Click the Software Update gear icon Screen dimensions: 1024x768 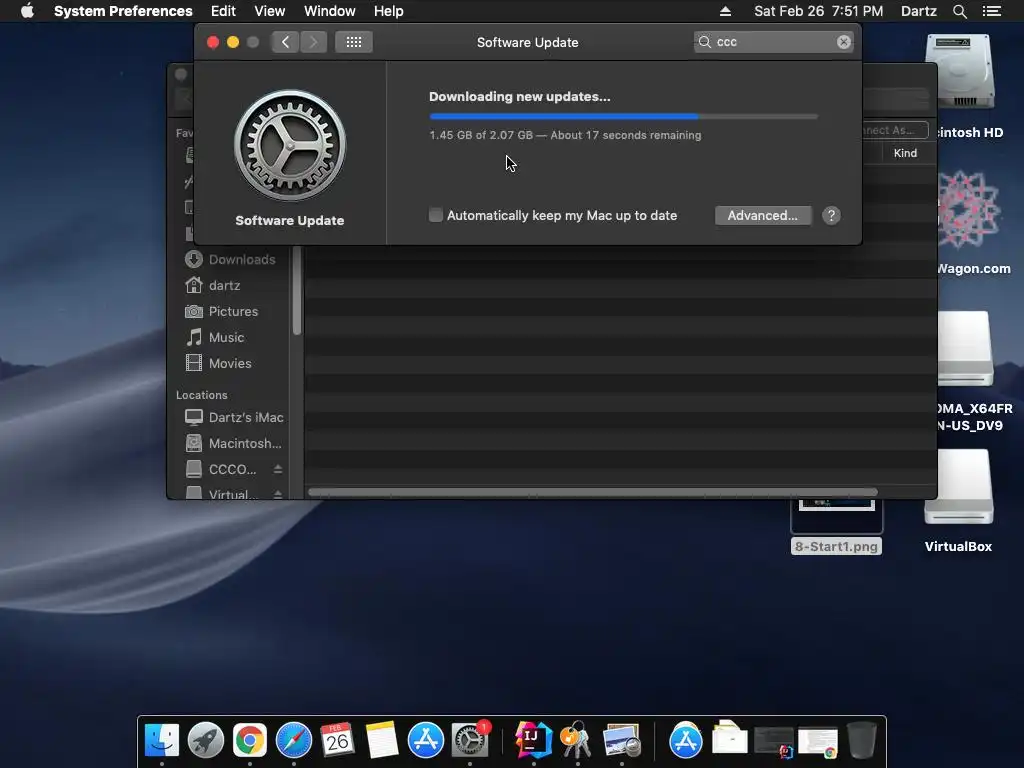290,145
